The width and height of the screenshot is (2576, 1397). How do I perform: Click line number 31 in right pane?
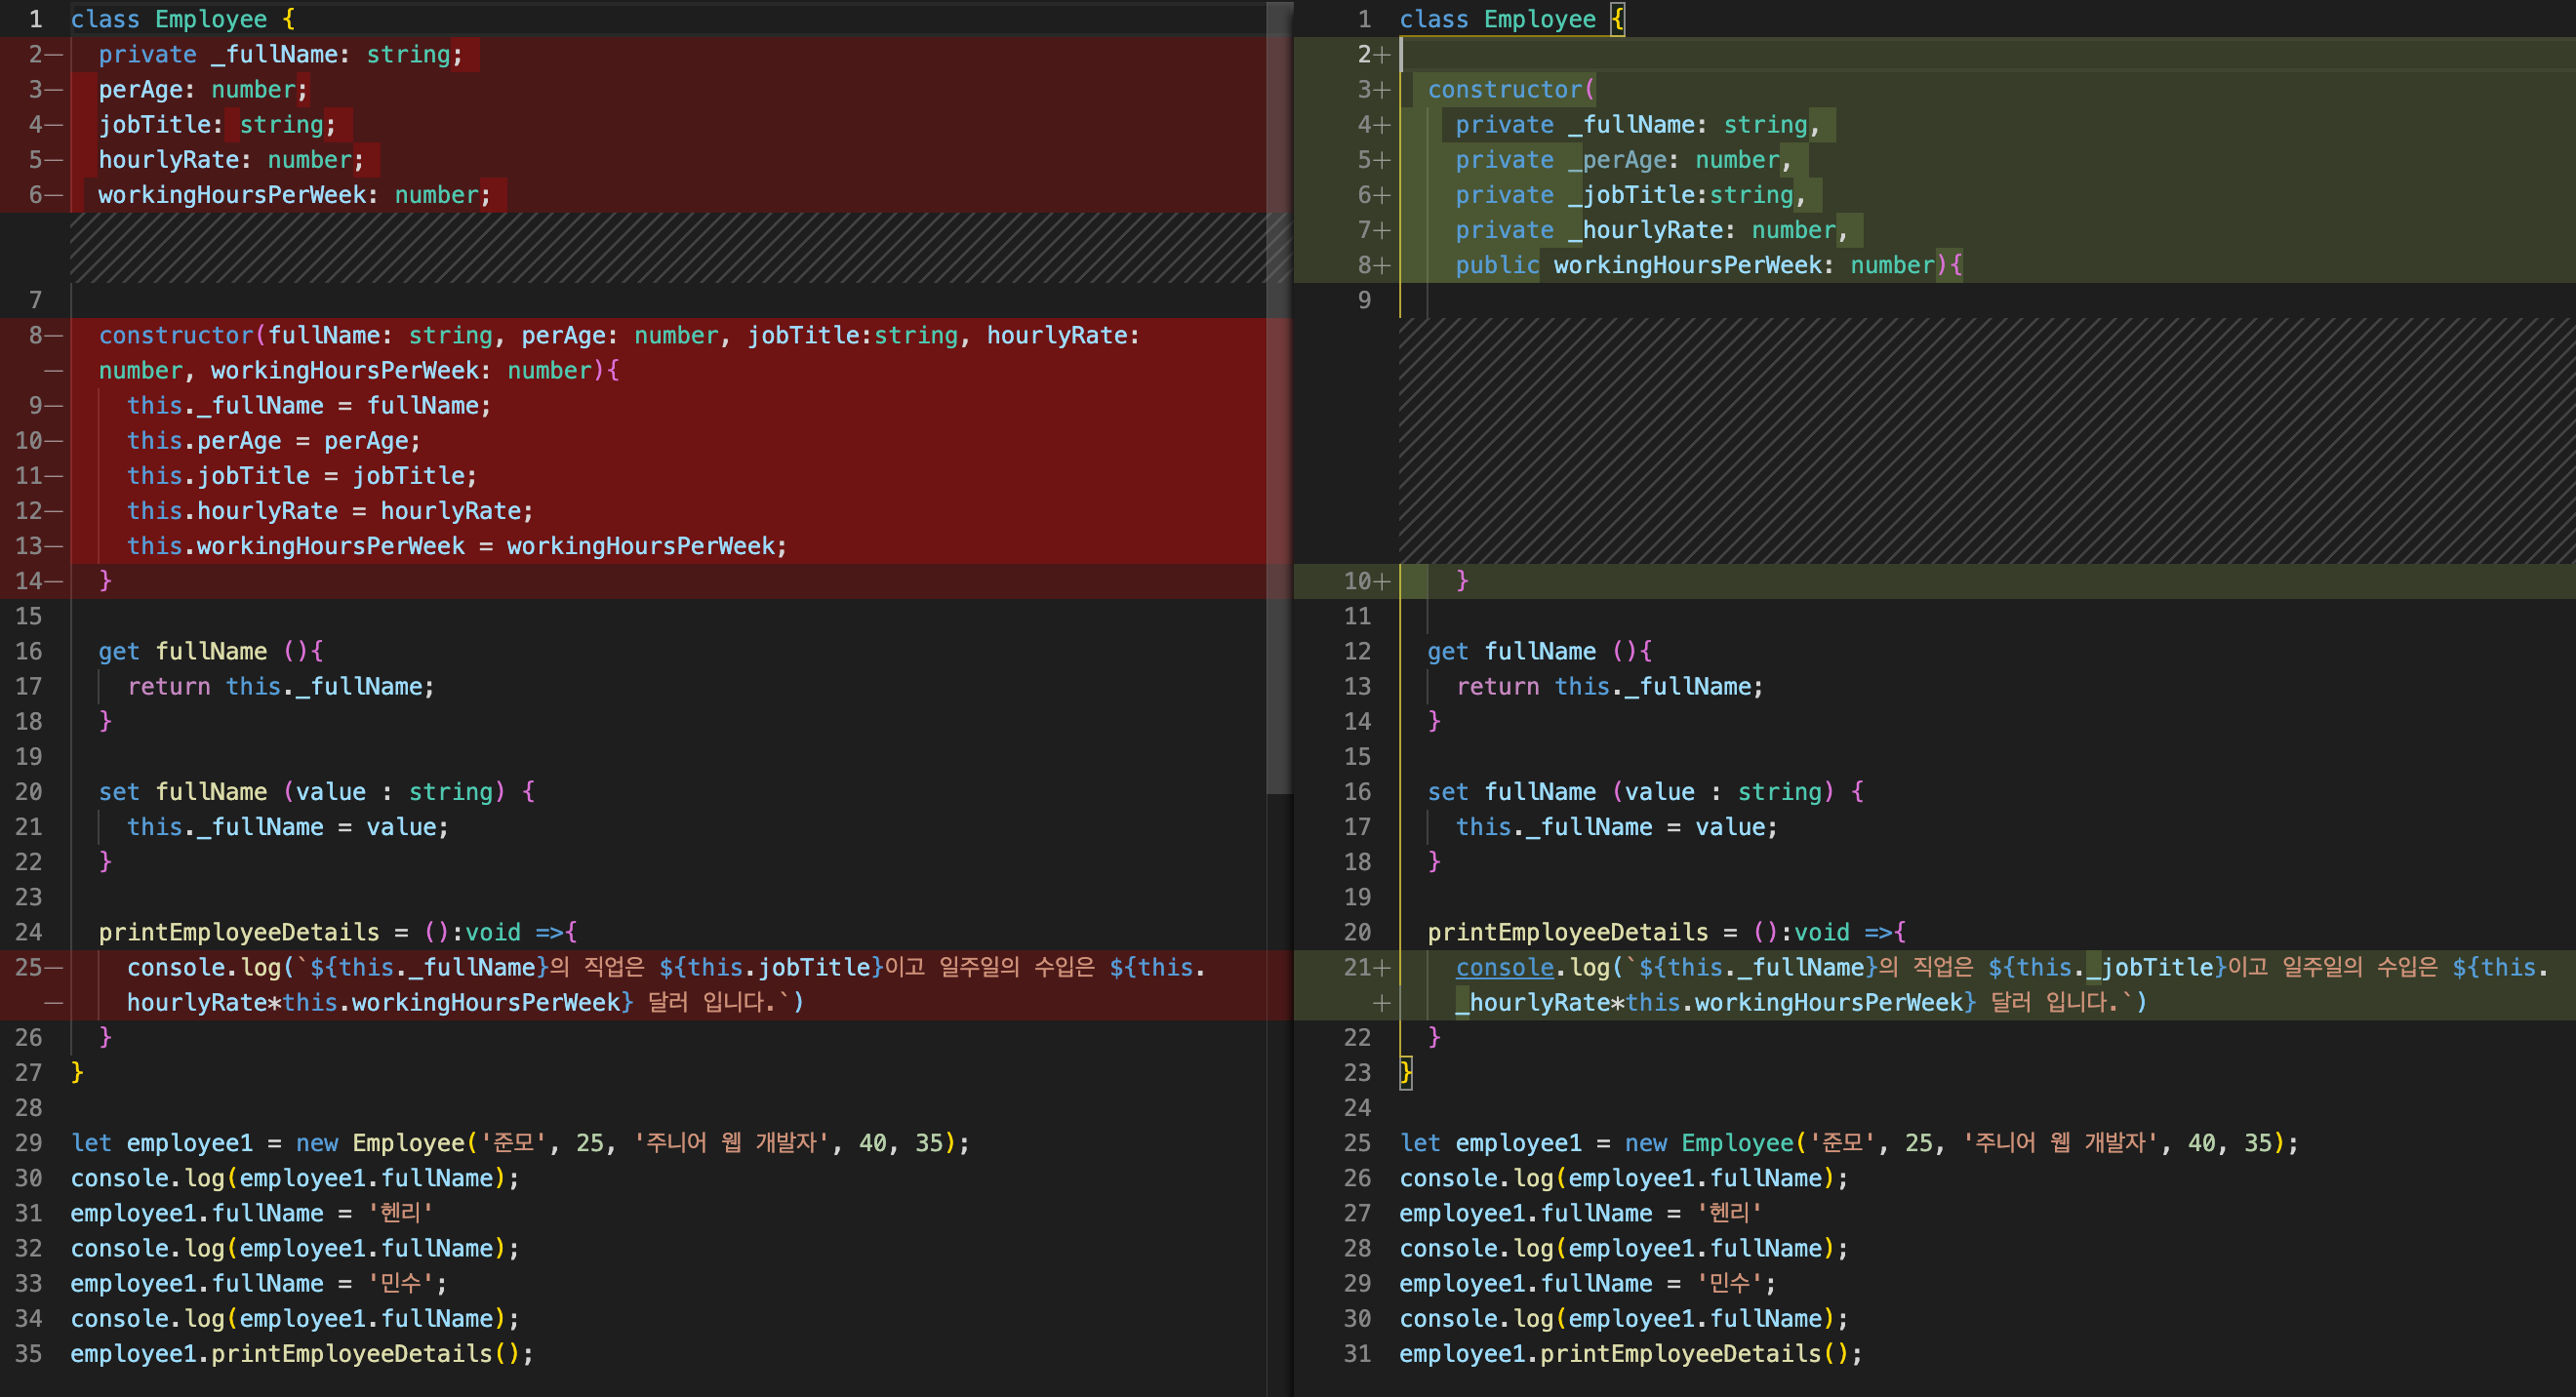point(1357,1353)
